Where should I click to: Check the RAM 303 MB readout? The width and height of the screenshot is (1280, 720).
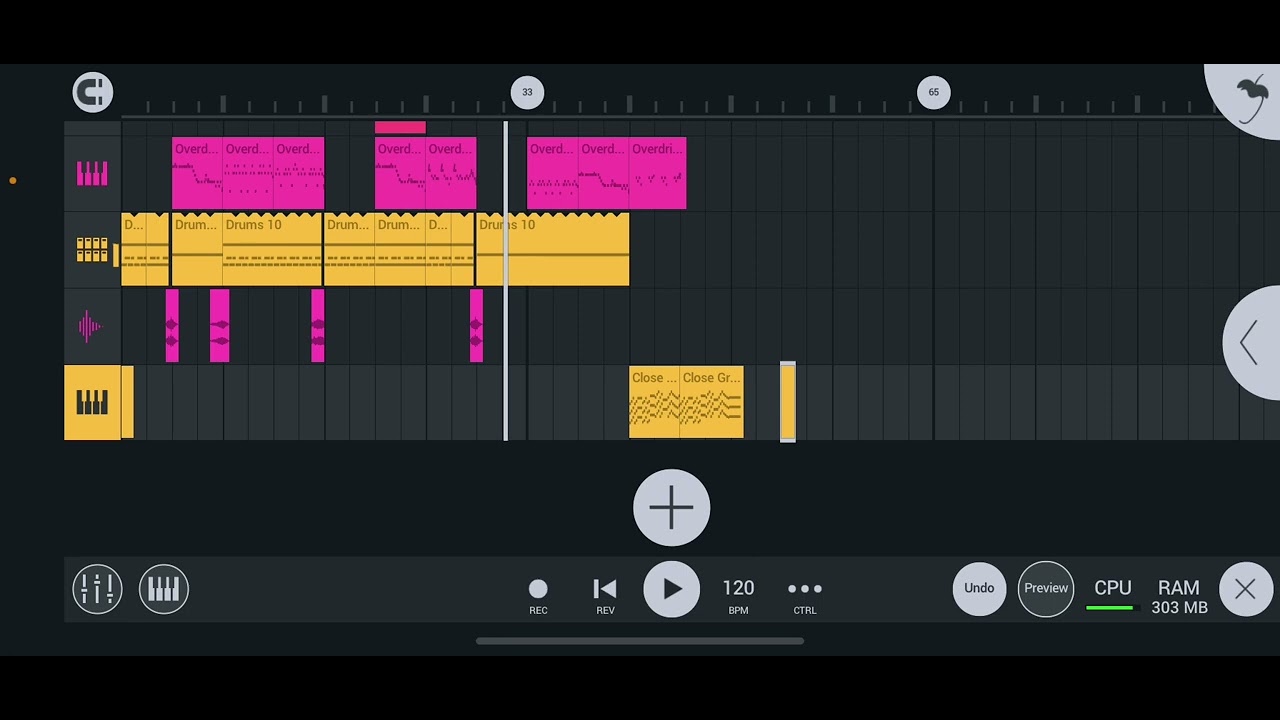point(1179,596)
